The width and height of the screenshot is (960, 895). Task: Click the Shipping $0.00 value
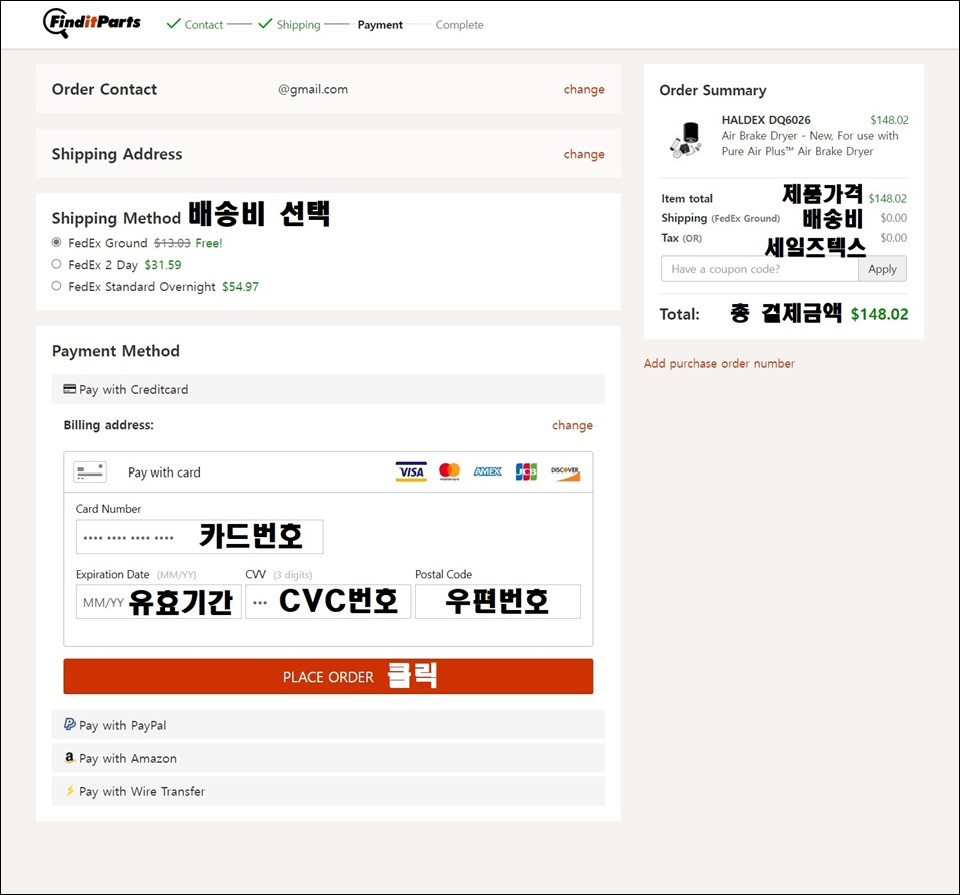coord(894,218)
